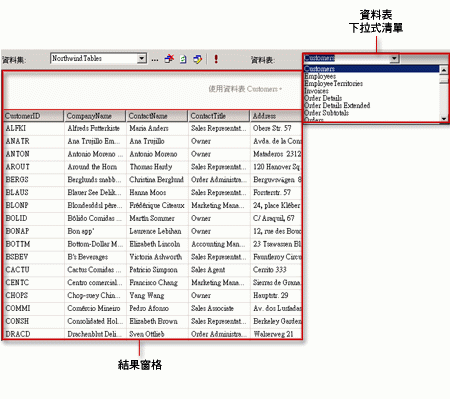
Task: Select Order Details in the table list
Action: point(371,98)
